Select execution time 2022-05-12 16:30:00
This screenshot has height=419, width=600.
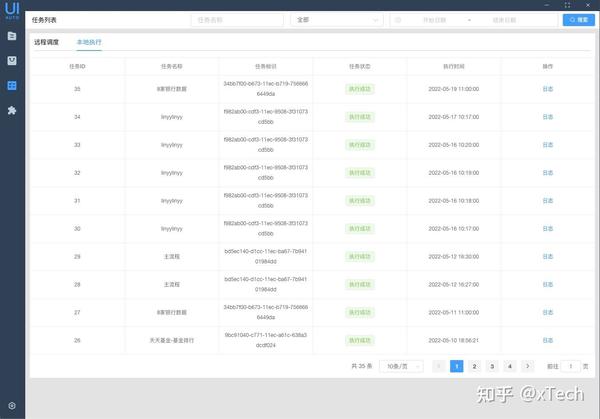pos(454,256)
